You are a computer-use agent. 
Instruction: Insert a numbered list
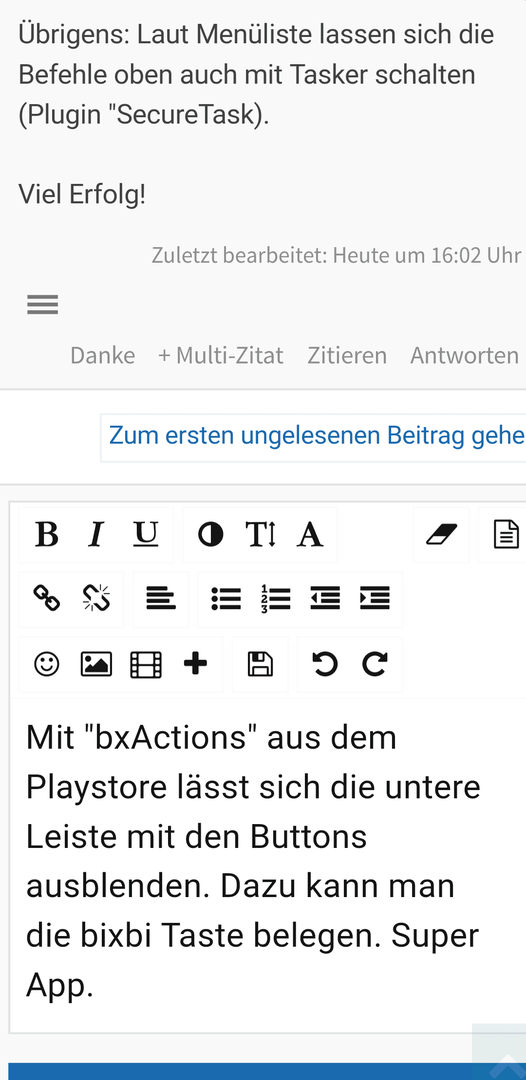point(275,599)
